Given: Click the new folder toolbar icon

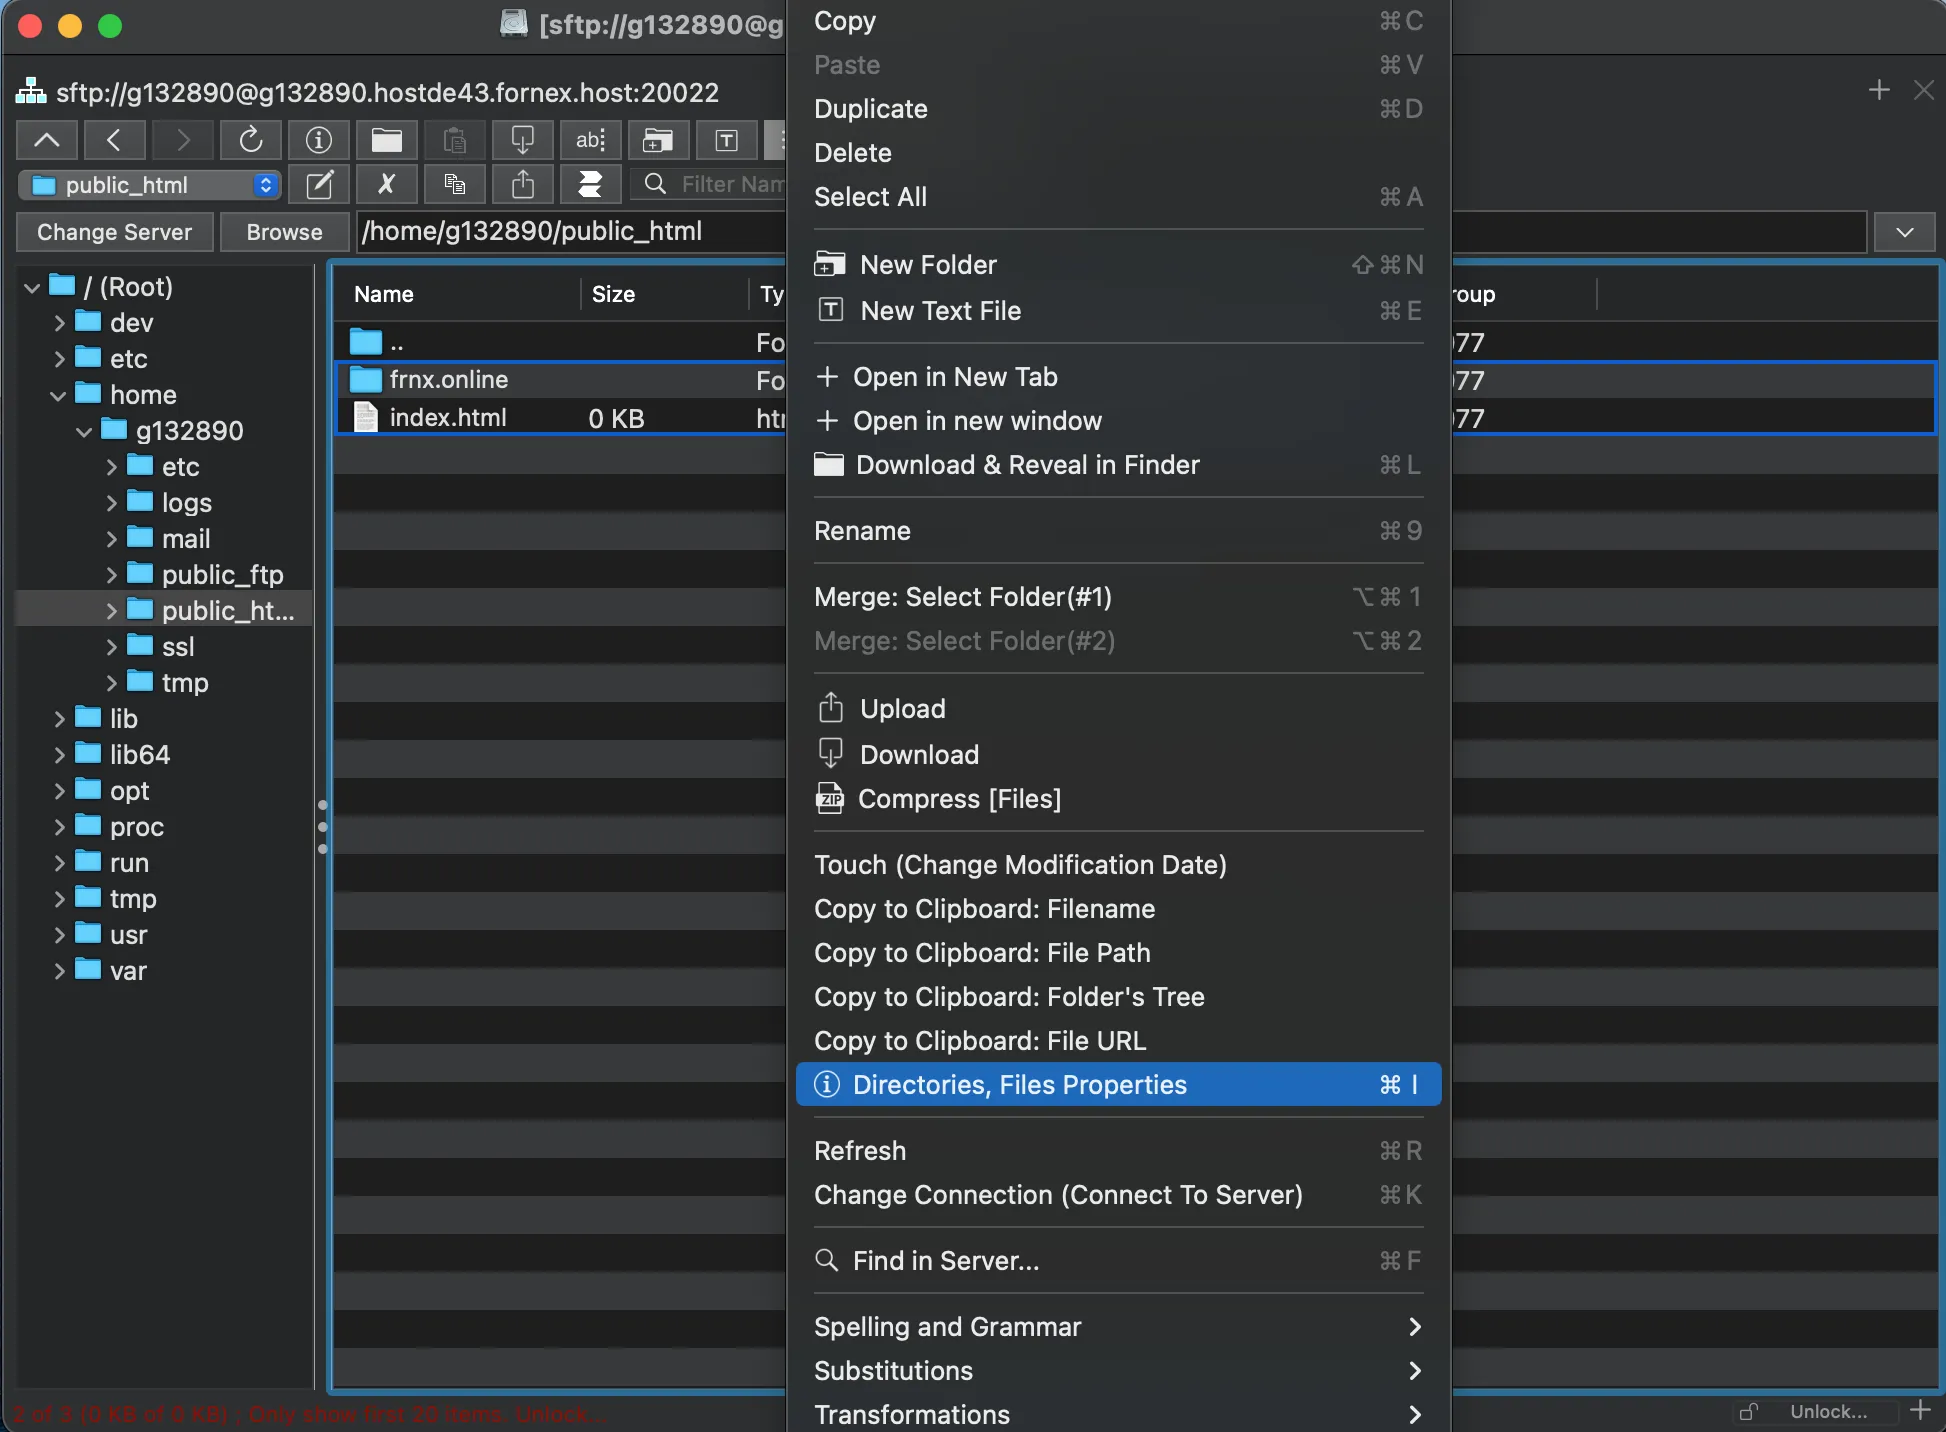Looking at the screenshot, I should click(658, 140).
